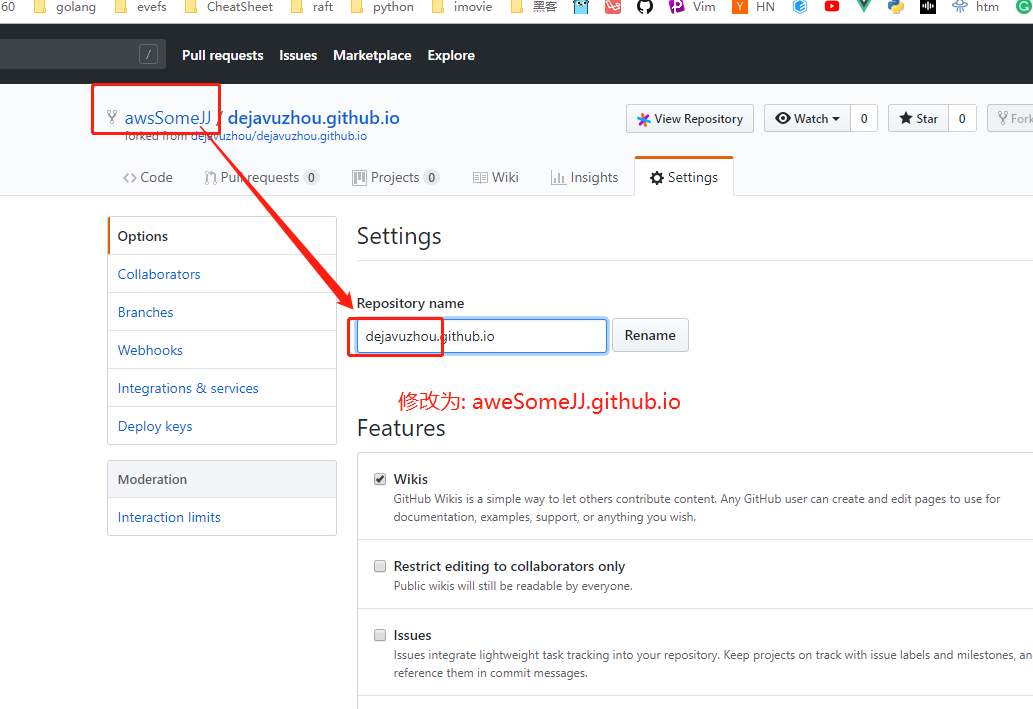The height and width of the screenshot is (709, 1033).
Task: Open the awsSomeJJ owner profile link
Action: (168, 118)
